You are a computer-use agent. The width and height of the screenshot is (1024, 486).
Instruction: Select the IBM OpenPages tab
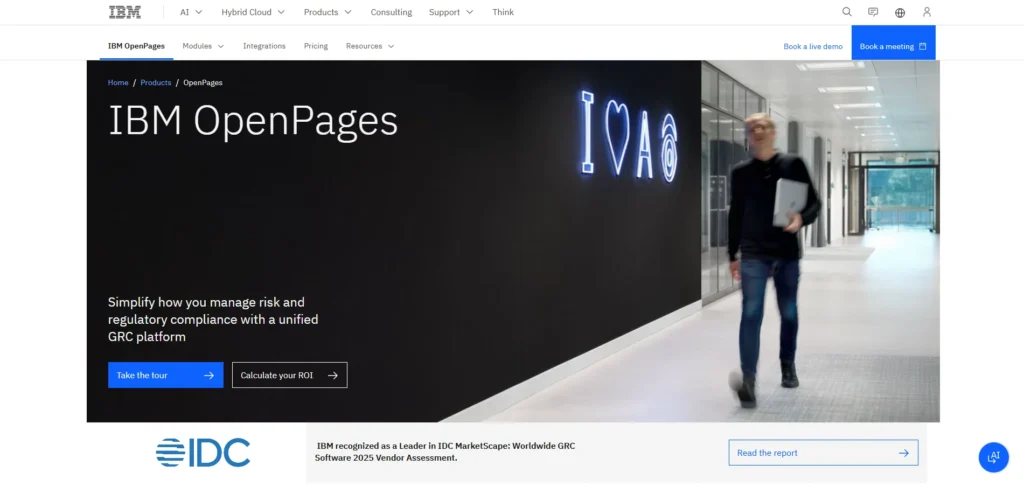click(136, 46)
